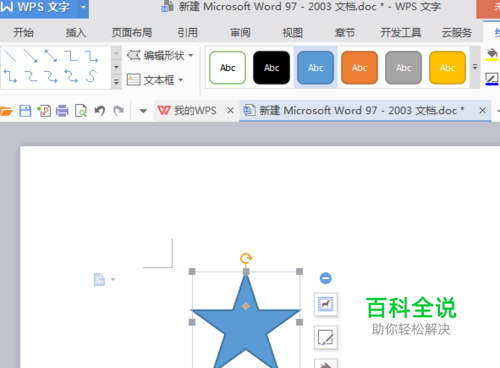This screenshot has width=500, height=368.
Task: Open the 引用 ribbon tab
Action: coord(187,33)
